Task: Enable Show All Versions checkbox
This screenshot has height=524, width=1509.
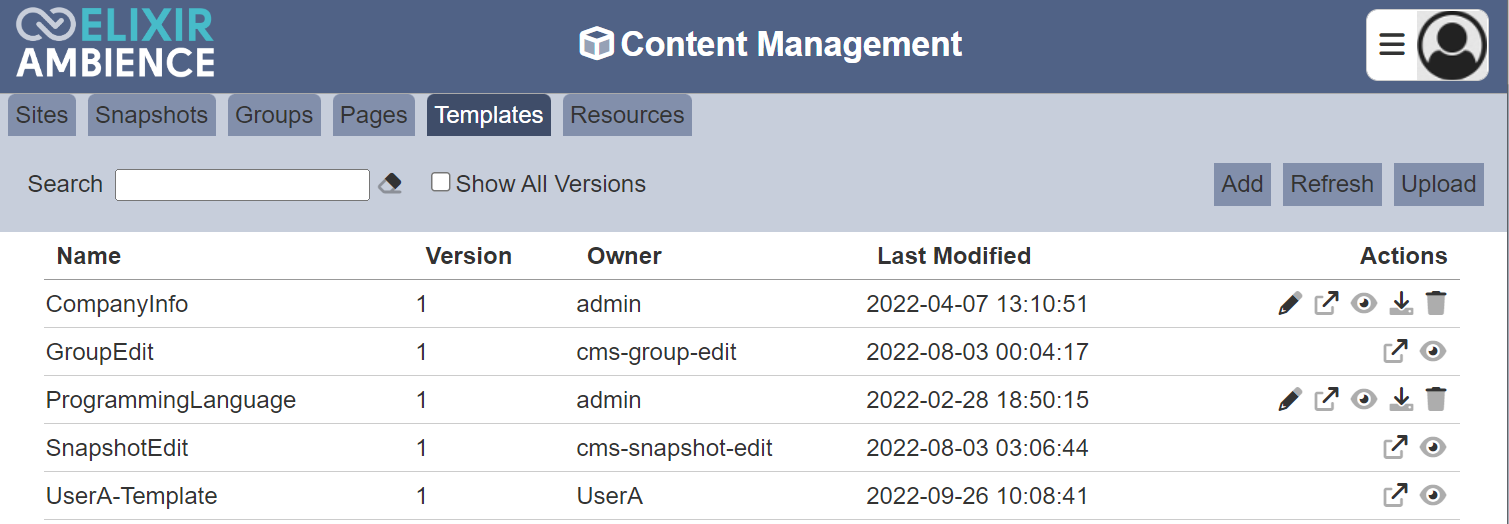Action: (440, 182)
